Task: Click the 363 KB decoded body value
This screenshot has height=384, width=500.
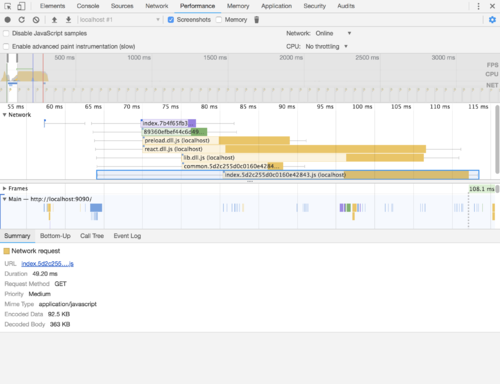Action: point(60,324)
